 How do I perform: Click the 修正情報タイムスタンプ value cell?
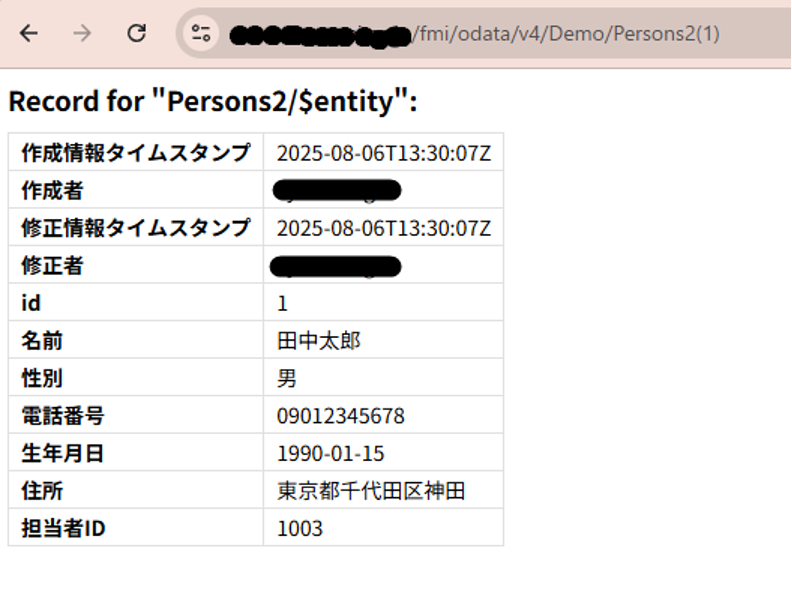click(x=383, y=228)
